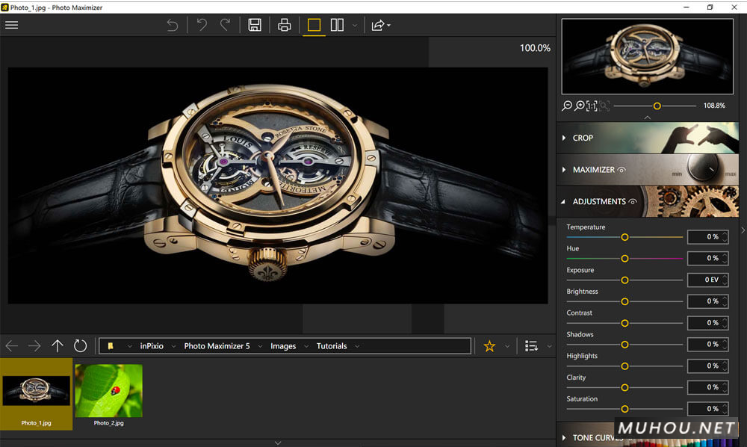The height and width of the screenshot is (447, 747).
Task: Switch to split before/after view
Action: [338, 25]
